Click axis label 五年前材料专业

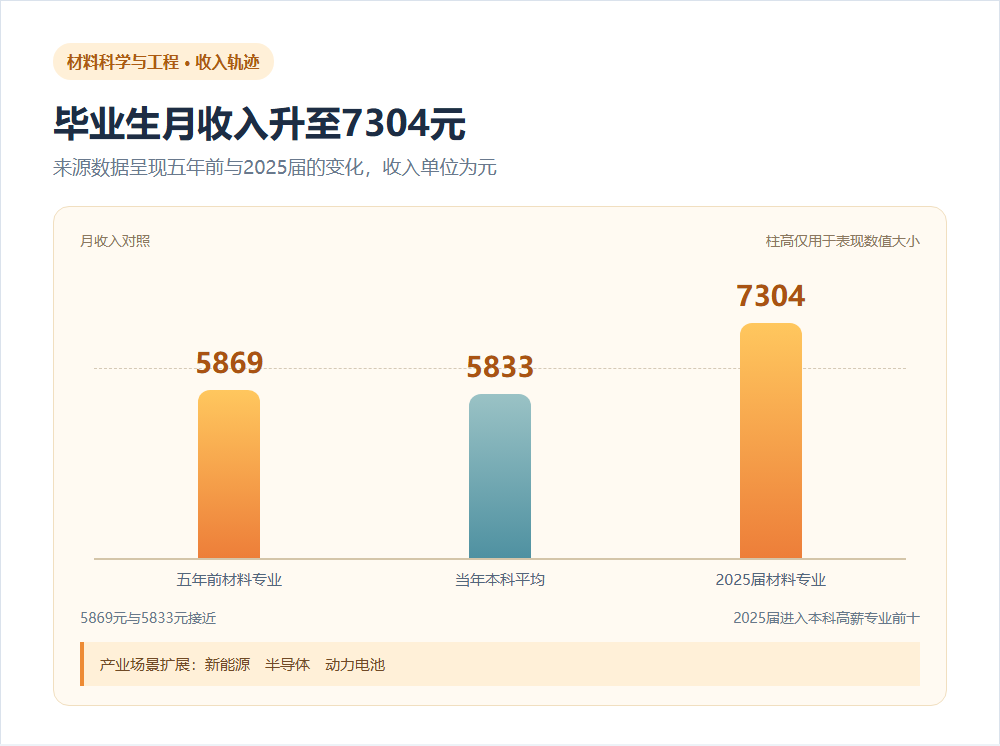point(229,580)
